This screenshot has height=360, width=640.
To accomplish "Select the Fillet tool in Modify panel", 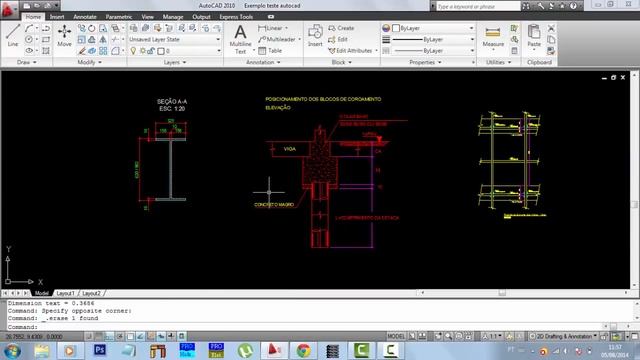I will click(x=116, y=51).
